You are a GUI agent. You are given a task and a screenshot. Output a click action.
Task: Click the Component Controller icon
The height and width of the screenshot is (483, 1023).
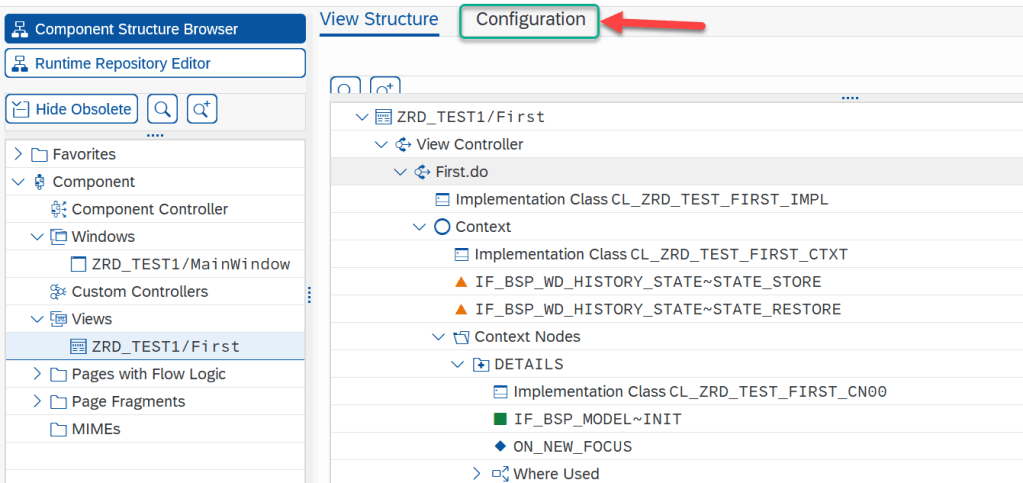pos(59,209)
